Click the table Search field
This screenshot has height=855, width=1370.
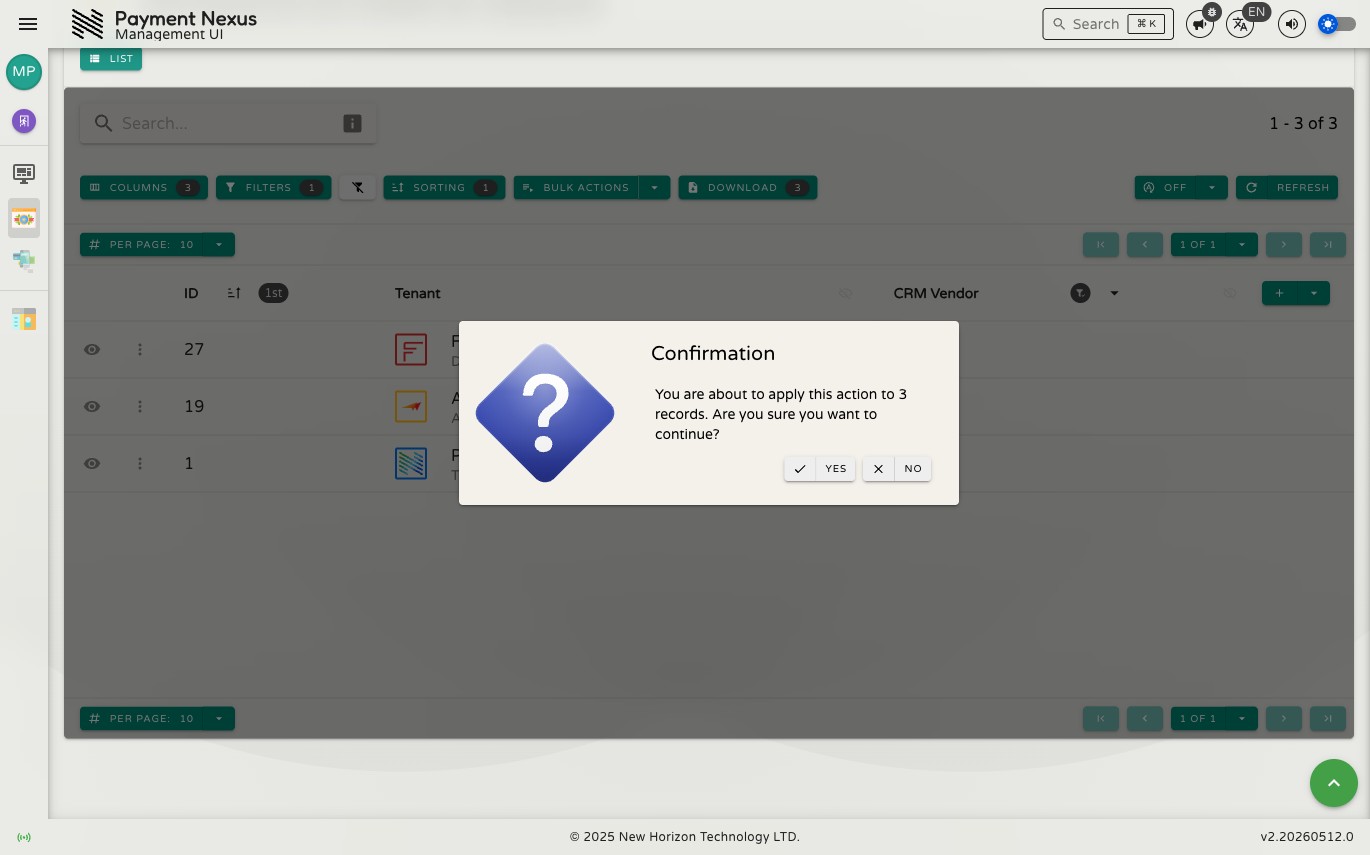click(x=228, y=123)
